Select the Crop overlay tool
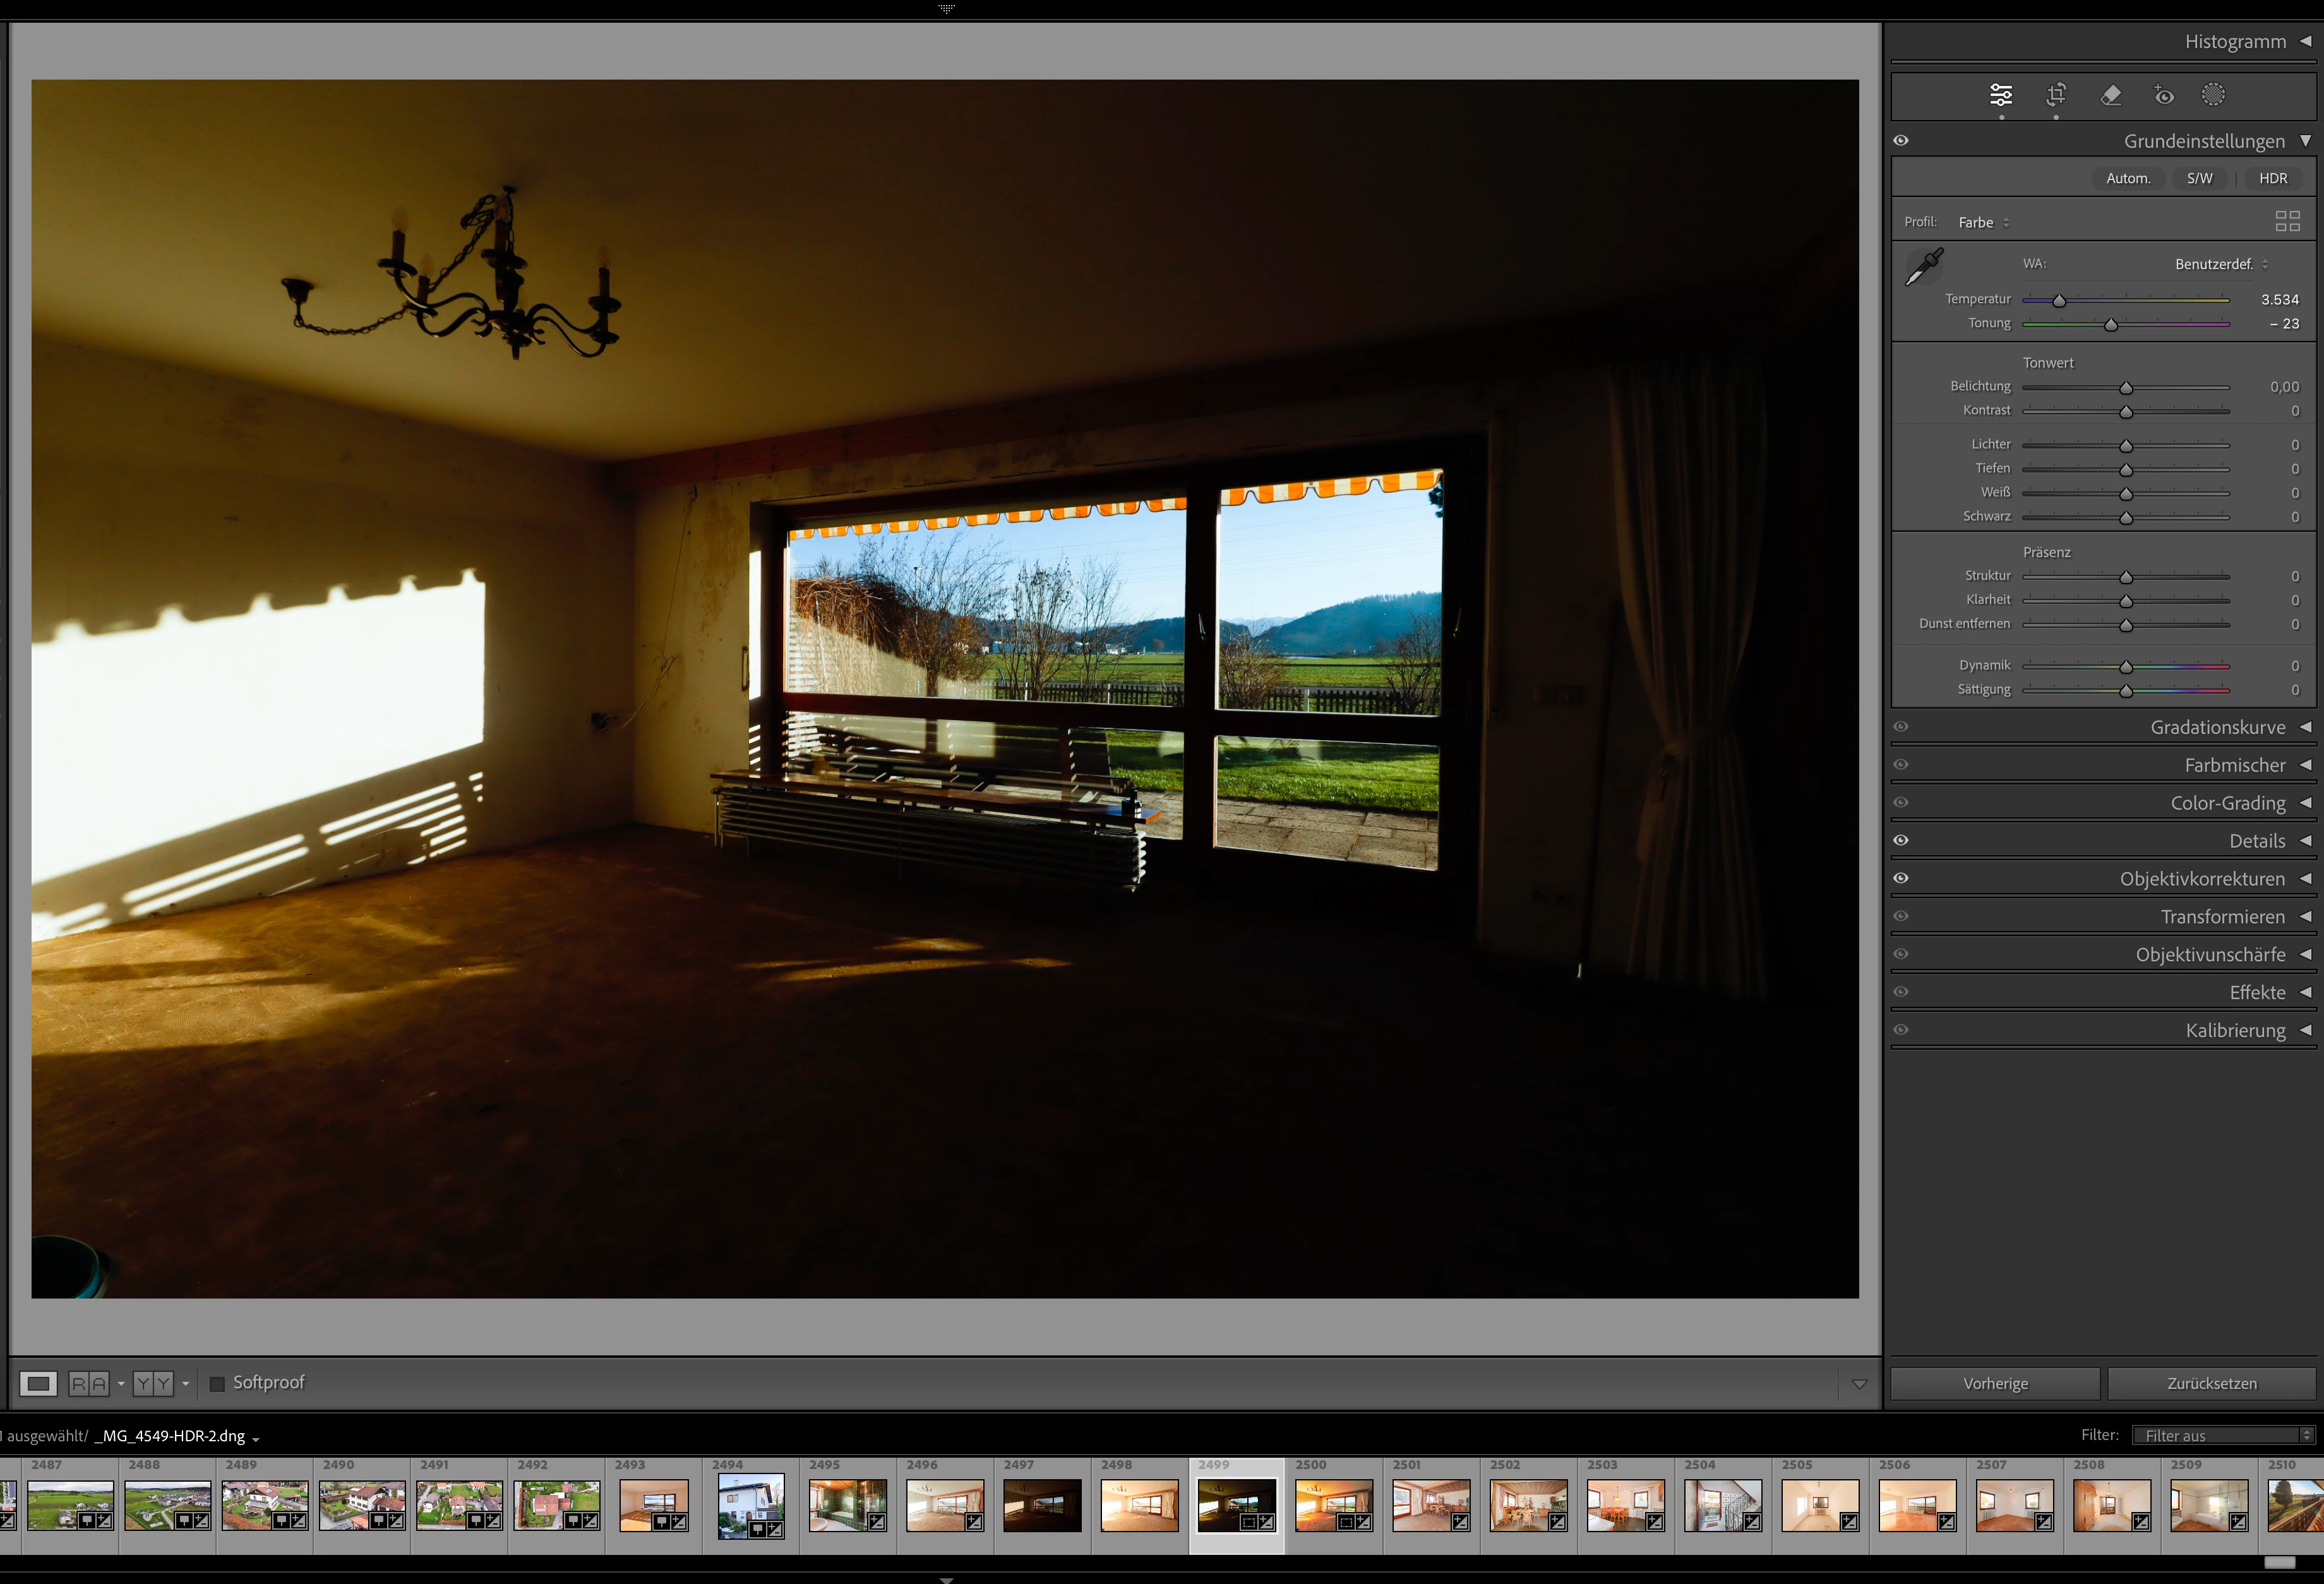The width and height of the screenshot is (2324, 1584). 2056,95
